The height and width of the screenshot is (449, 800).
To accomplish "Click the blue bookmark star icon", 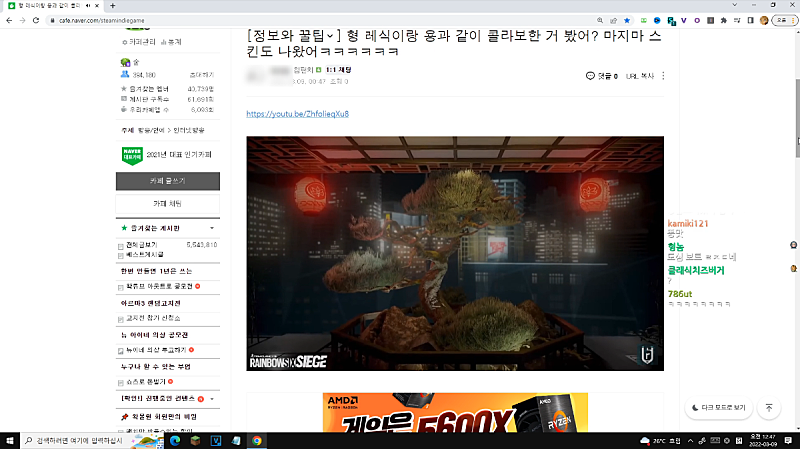I will (627, 20).
